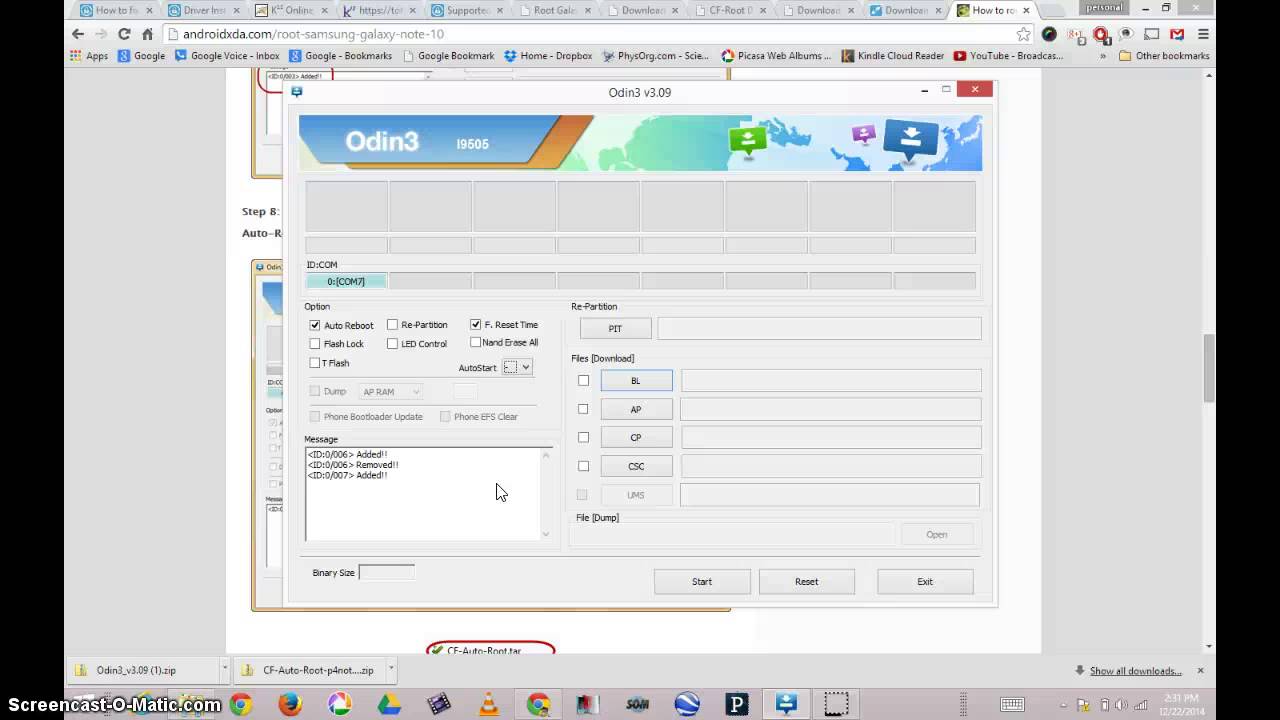The height and width of the screenshot is (720, 1280).
Task: Open the touch keyboard from the taskbar
Action: click(1013, 704)
